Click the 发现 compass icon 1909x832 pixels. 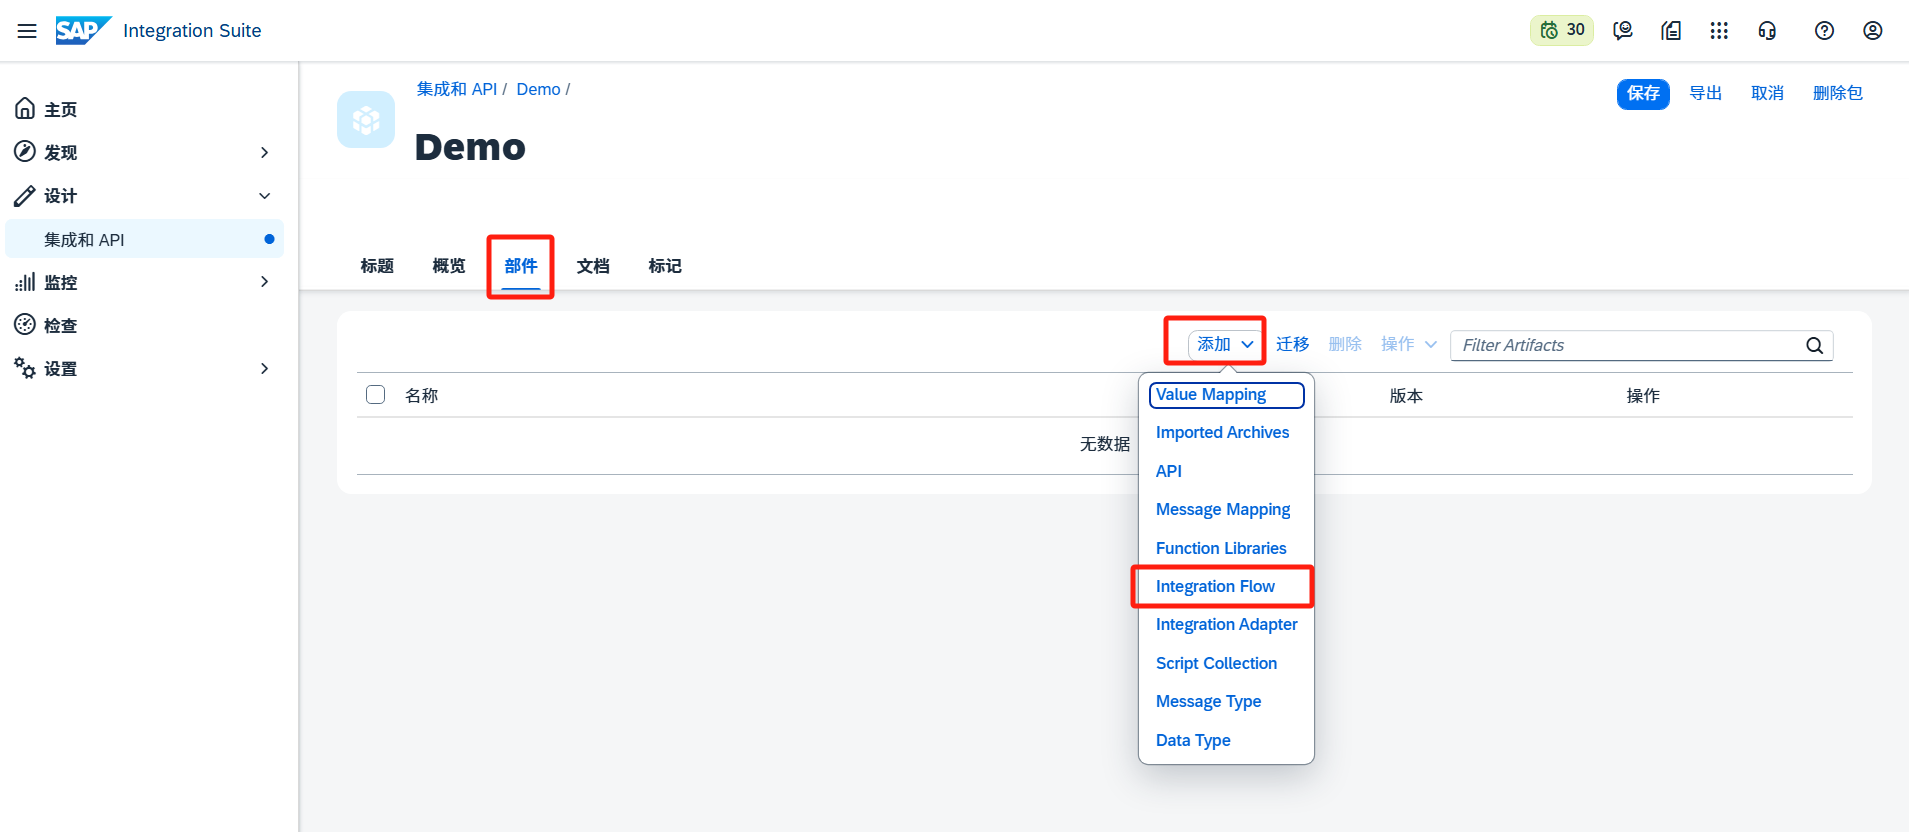pyautogui.click(x=25, y=152)
